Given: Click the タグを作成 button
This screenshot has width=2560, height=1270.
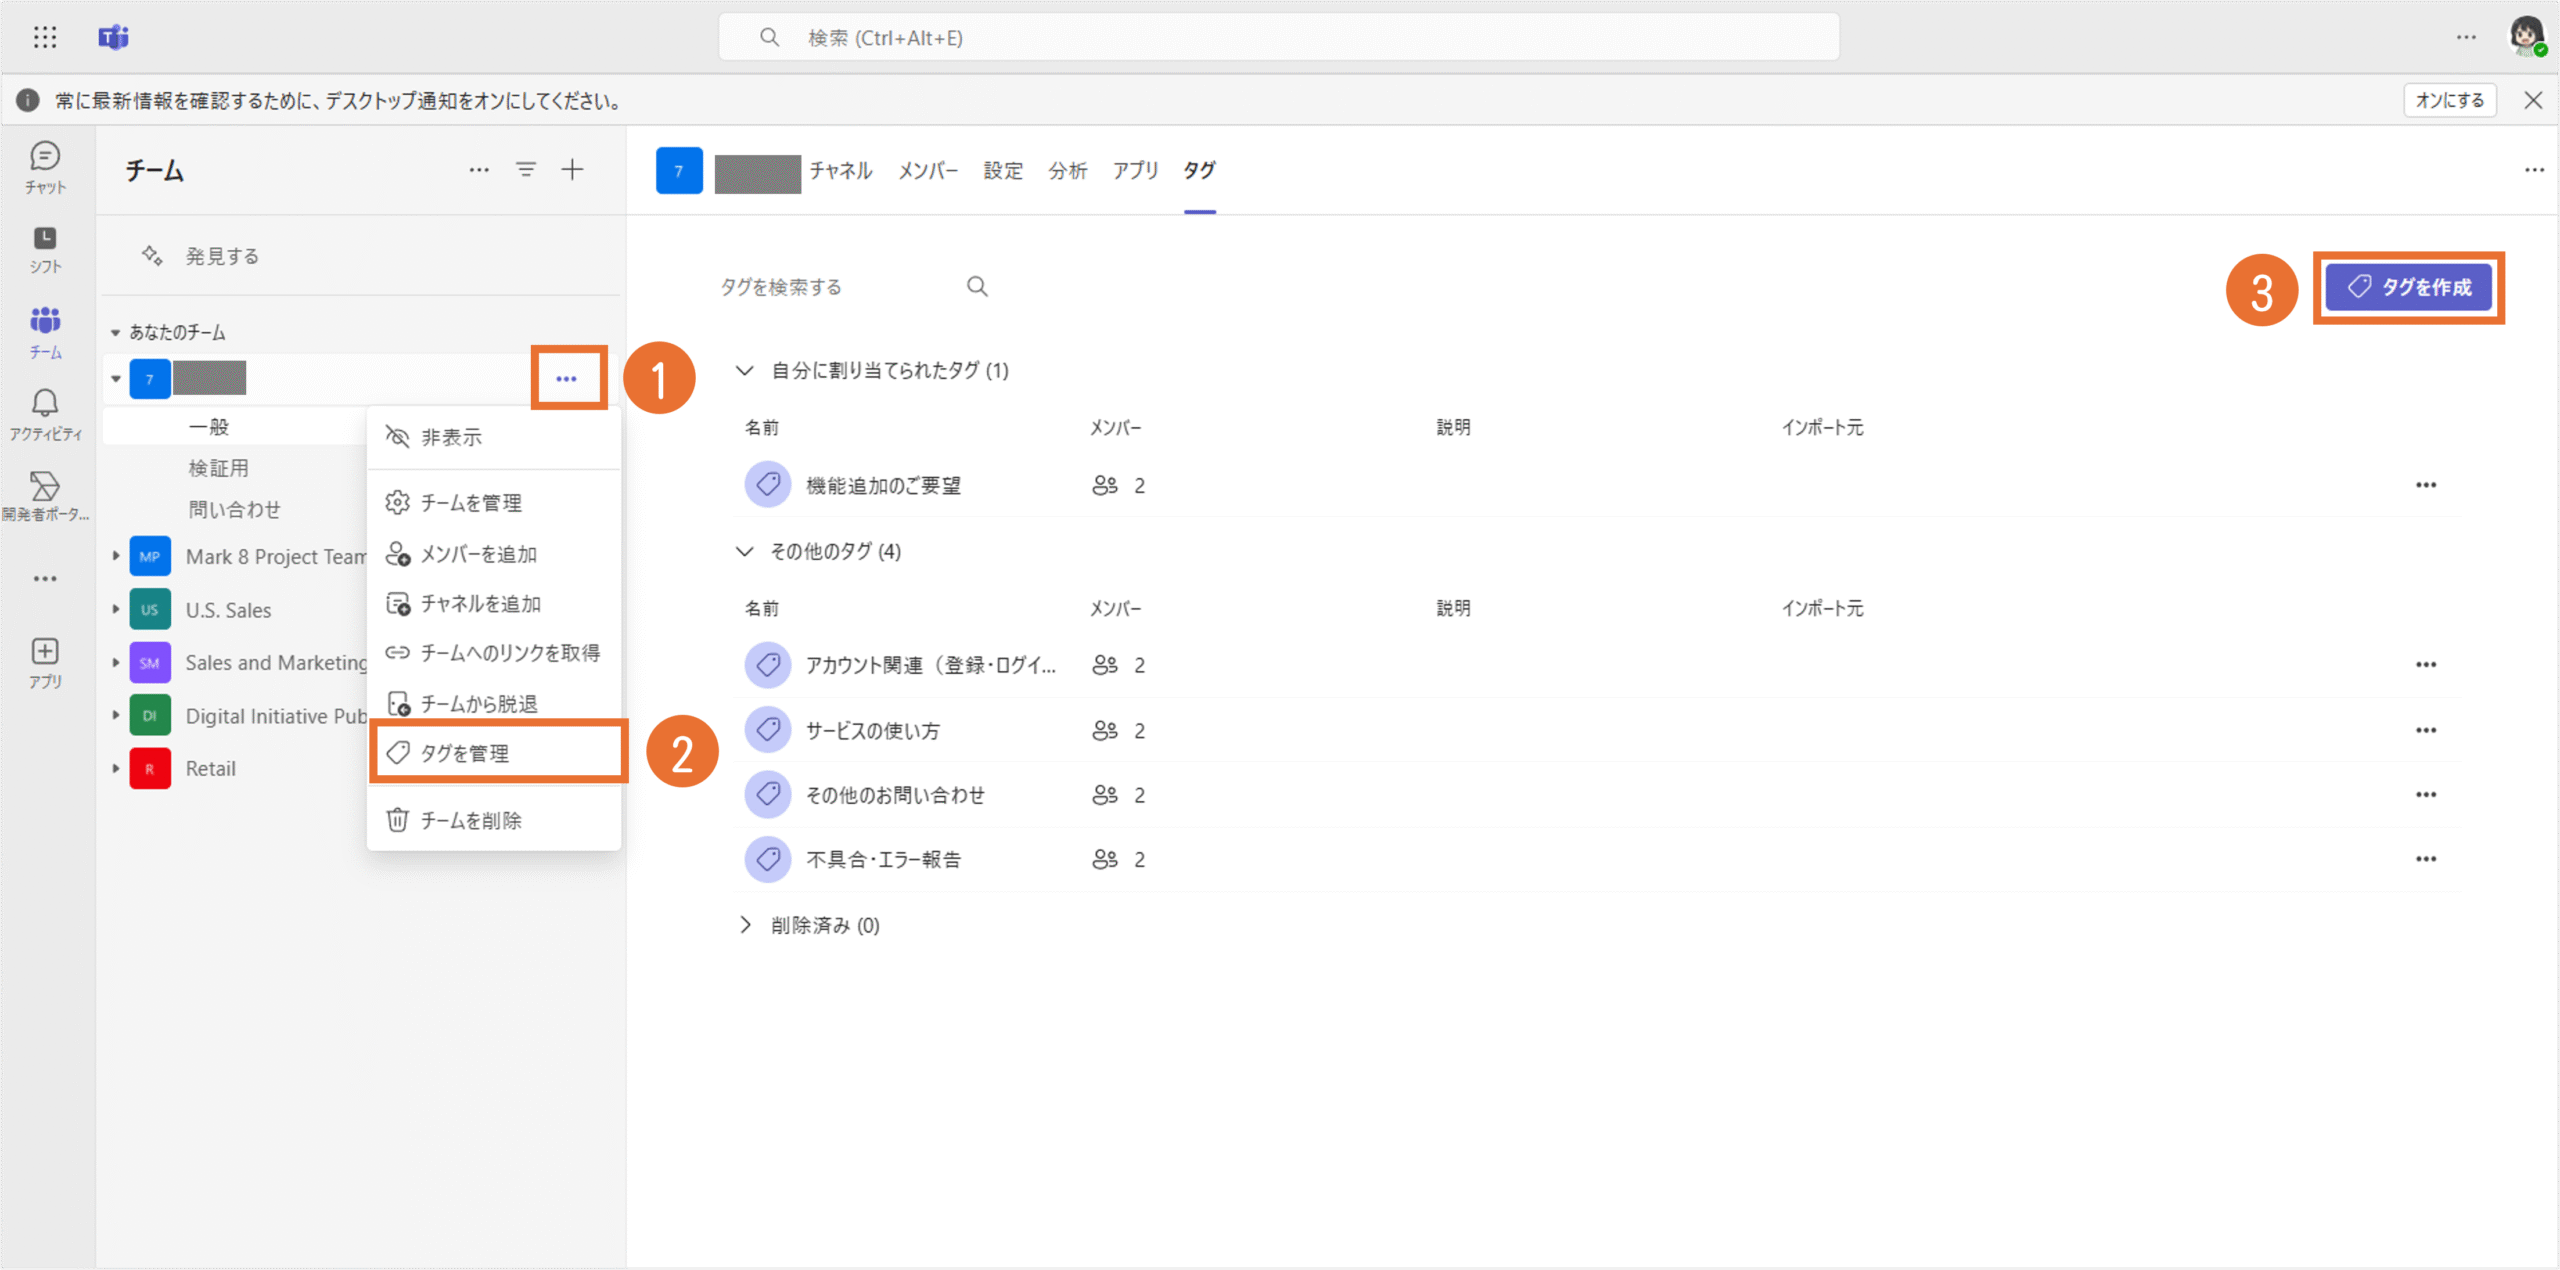Looking at the screenshot, I should click(2408, 287).
